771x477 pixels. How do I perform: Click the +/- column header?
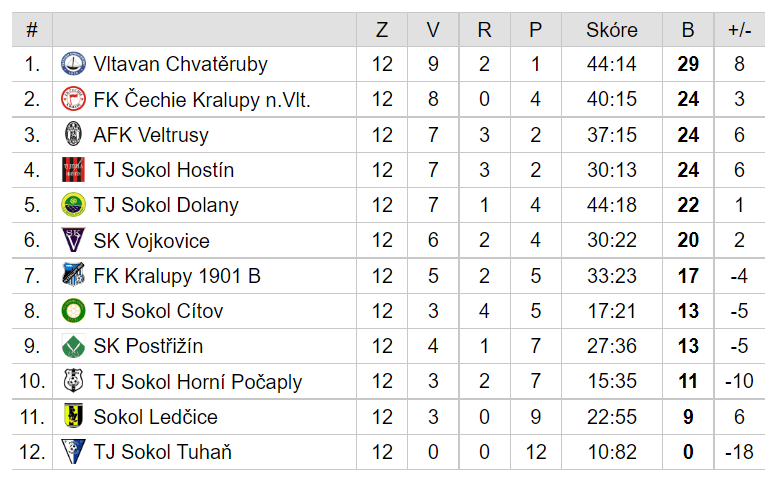point(740,30)
